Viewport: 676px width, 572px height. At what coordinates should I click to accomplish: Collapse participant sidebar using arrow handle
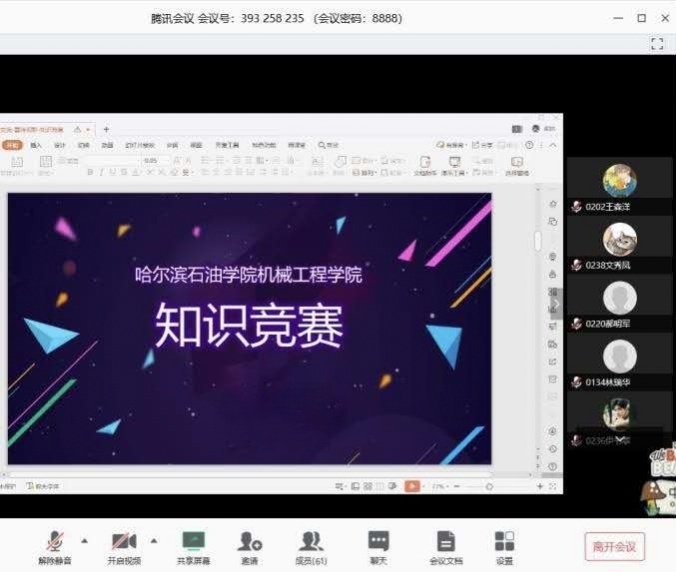coord(558,302)
